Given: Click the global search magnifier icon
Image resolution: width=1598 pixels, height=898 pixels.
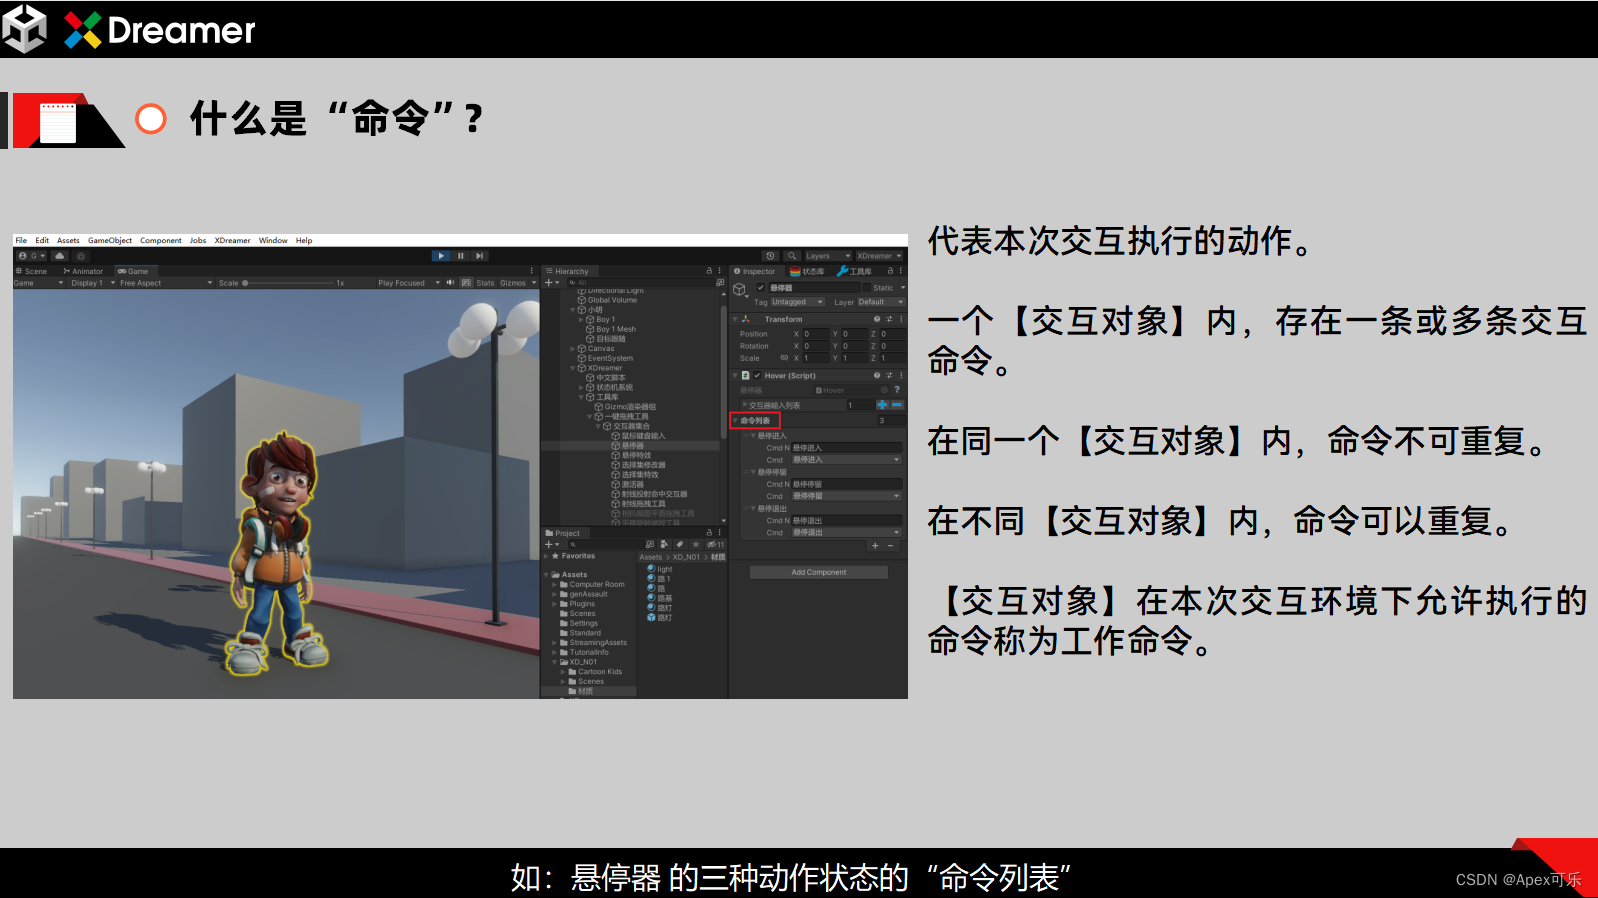Looking at the screenshot, I should (791, 256).
